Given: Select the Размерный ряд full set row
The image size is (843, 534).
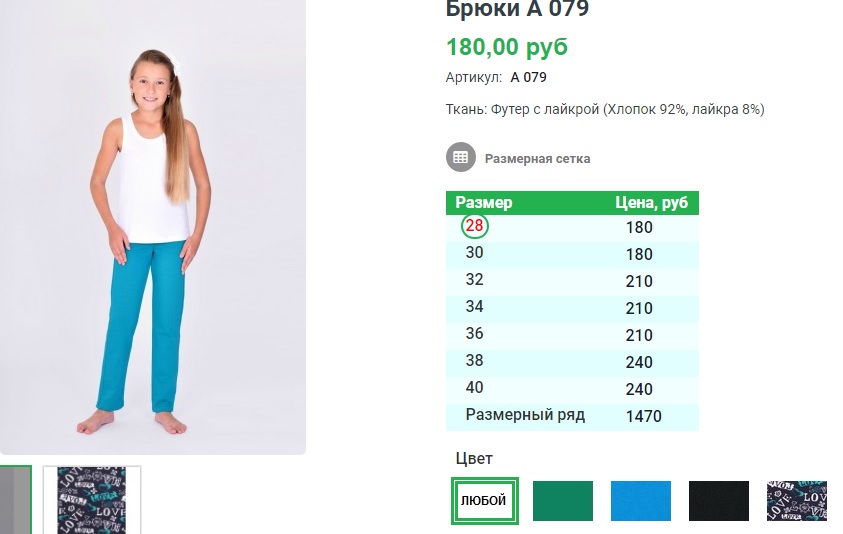Looking at the screenshot, I should pos(525,416).
